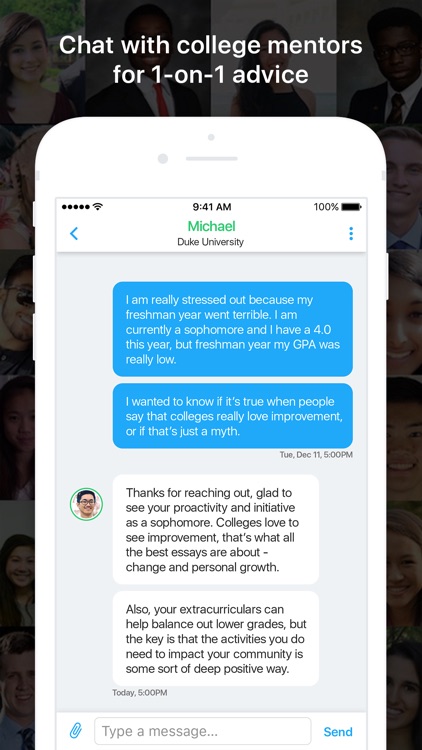Viewport: 422px width, 750px height.
Task: Open Michael's name in the header
Action: pos(211,226)
